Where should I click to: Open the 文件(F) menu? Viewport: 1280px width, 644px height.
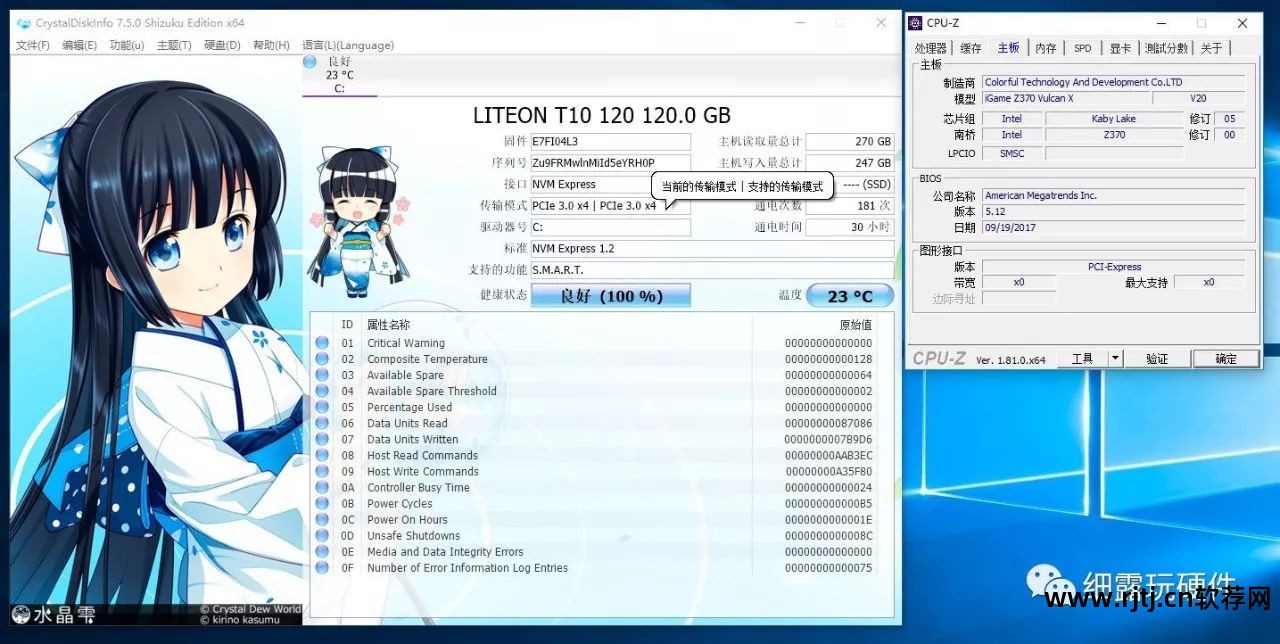[x=33, y=45]
